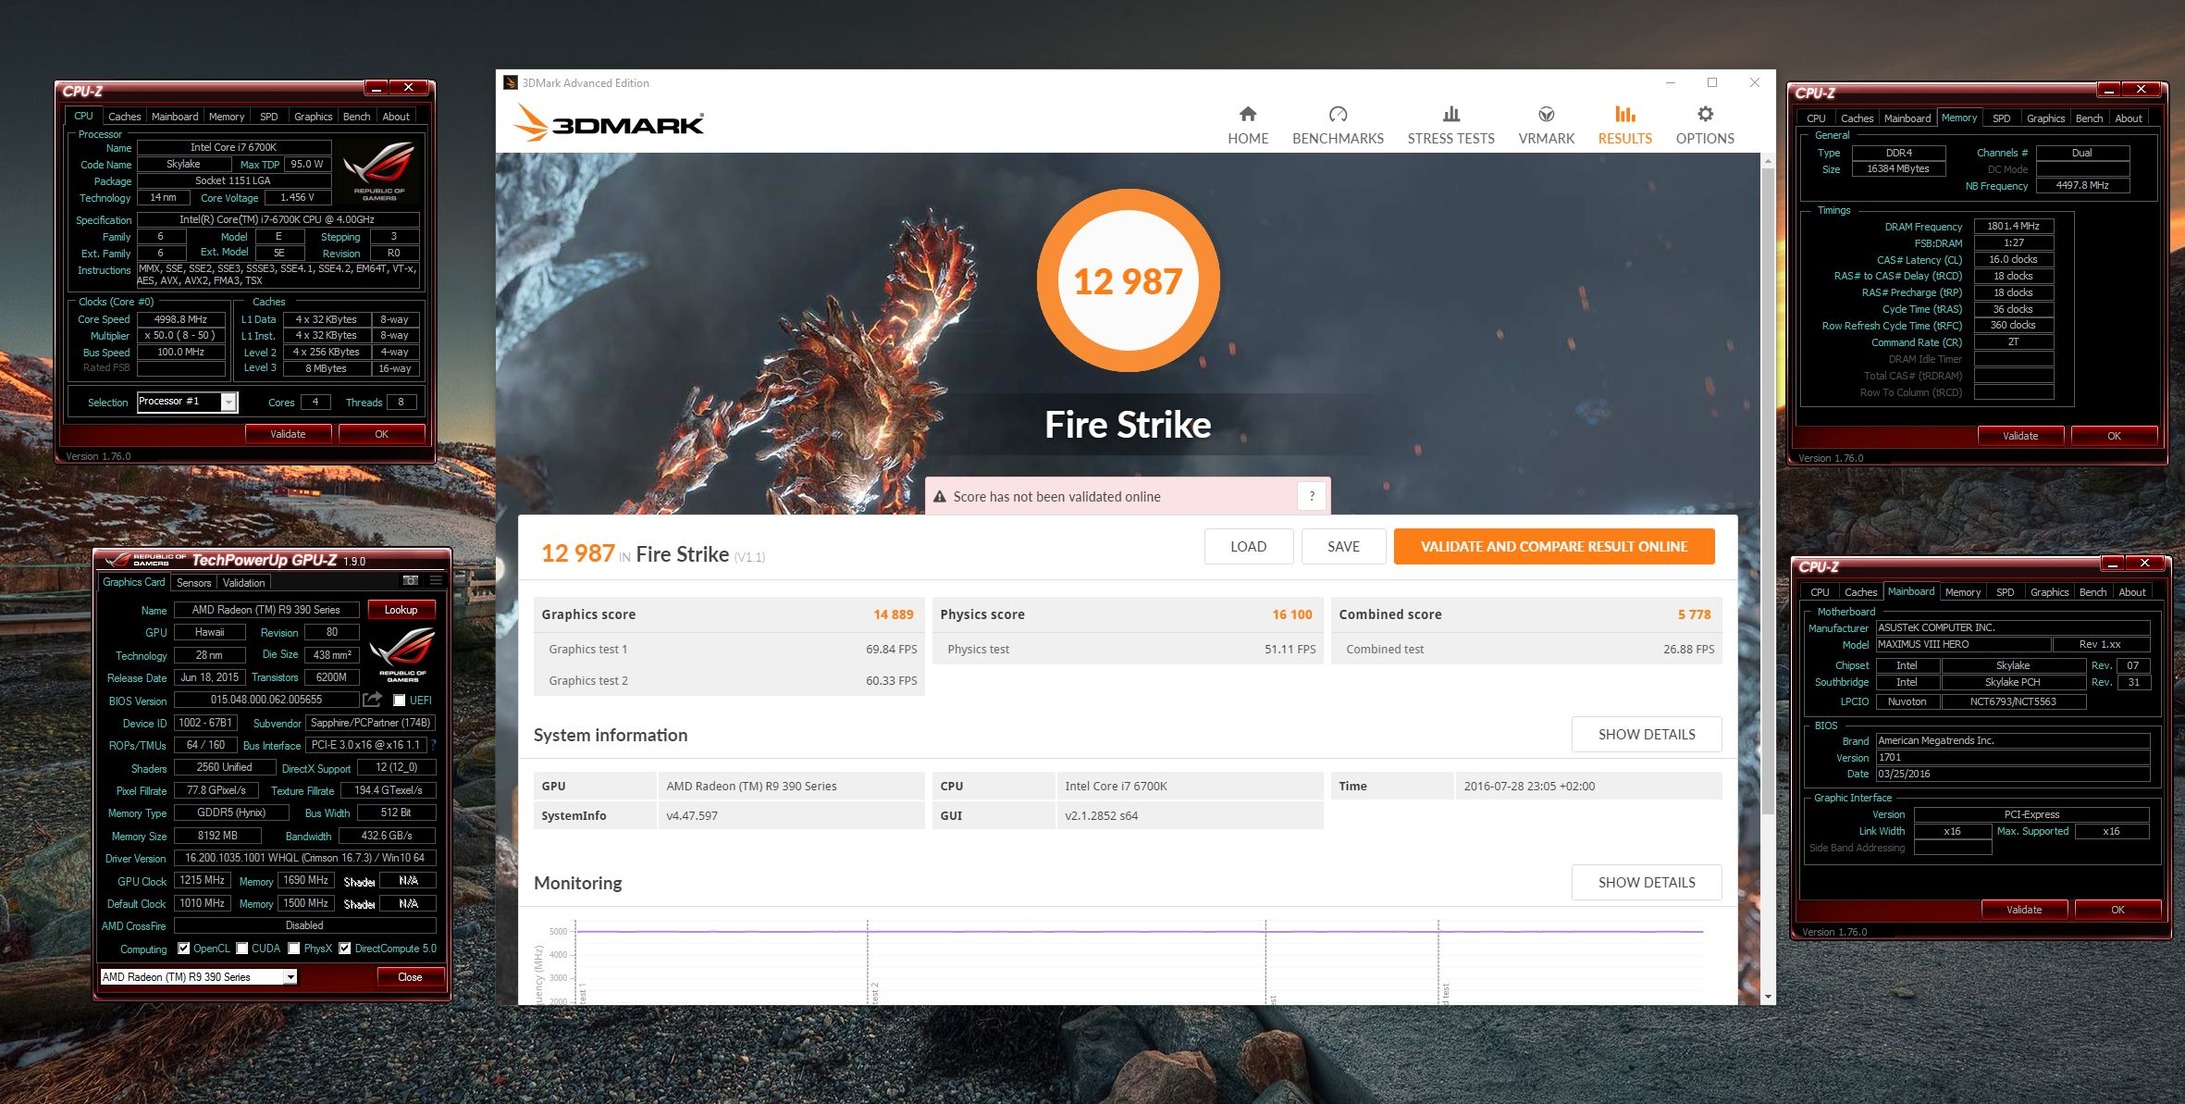The width and height of the screenshot is (2185, 1104).
Task: Switch to the Validation tab in GPU-Z
Action: tap(244, 583)
